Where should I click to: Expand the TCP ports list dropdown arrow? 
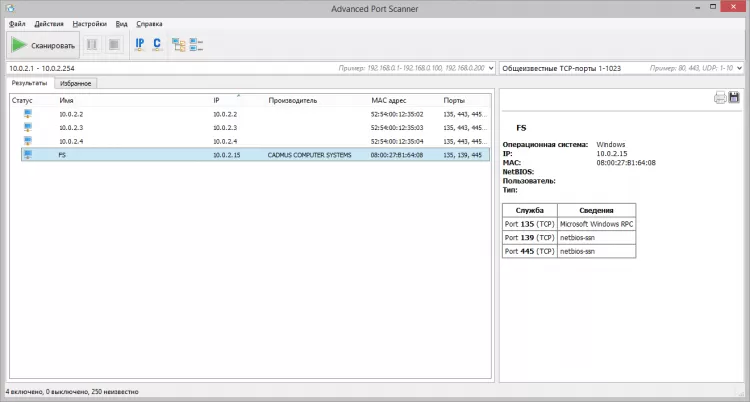pyautogui.click(x=739, y=67)
